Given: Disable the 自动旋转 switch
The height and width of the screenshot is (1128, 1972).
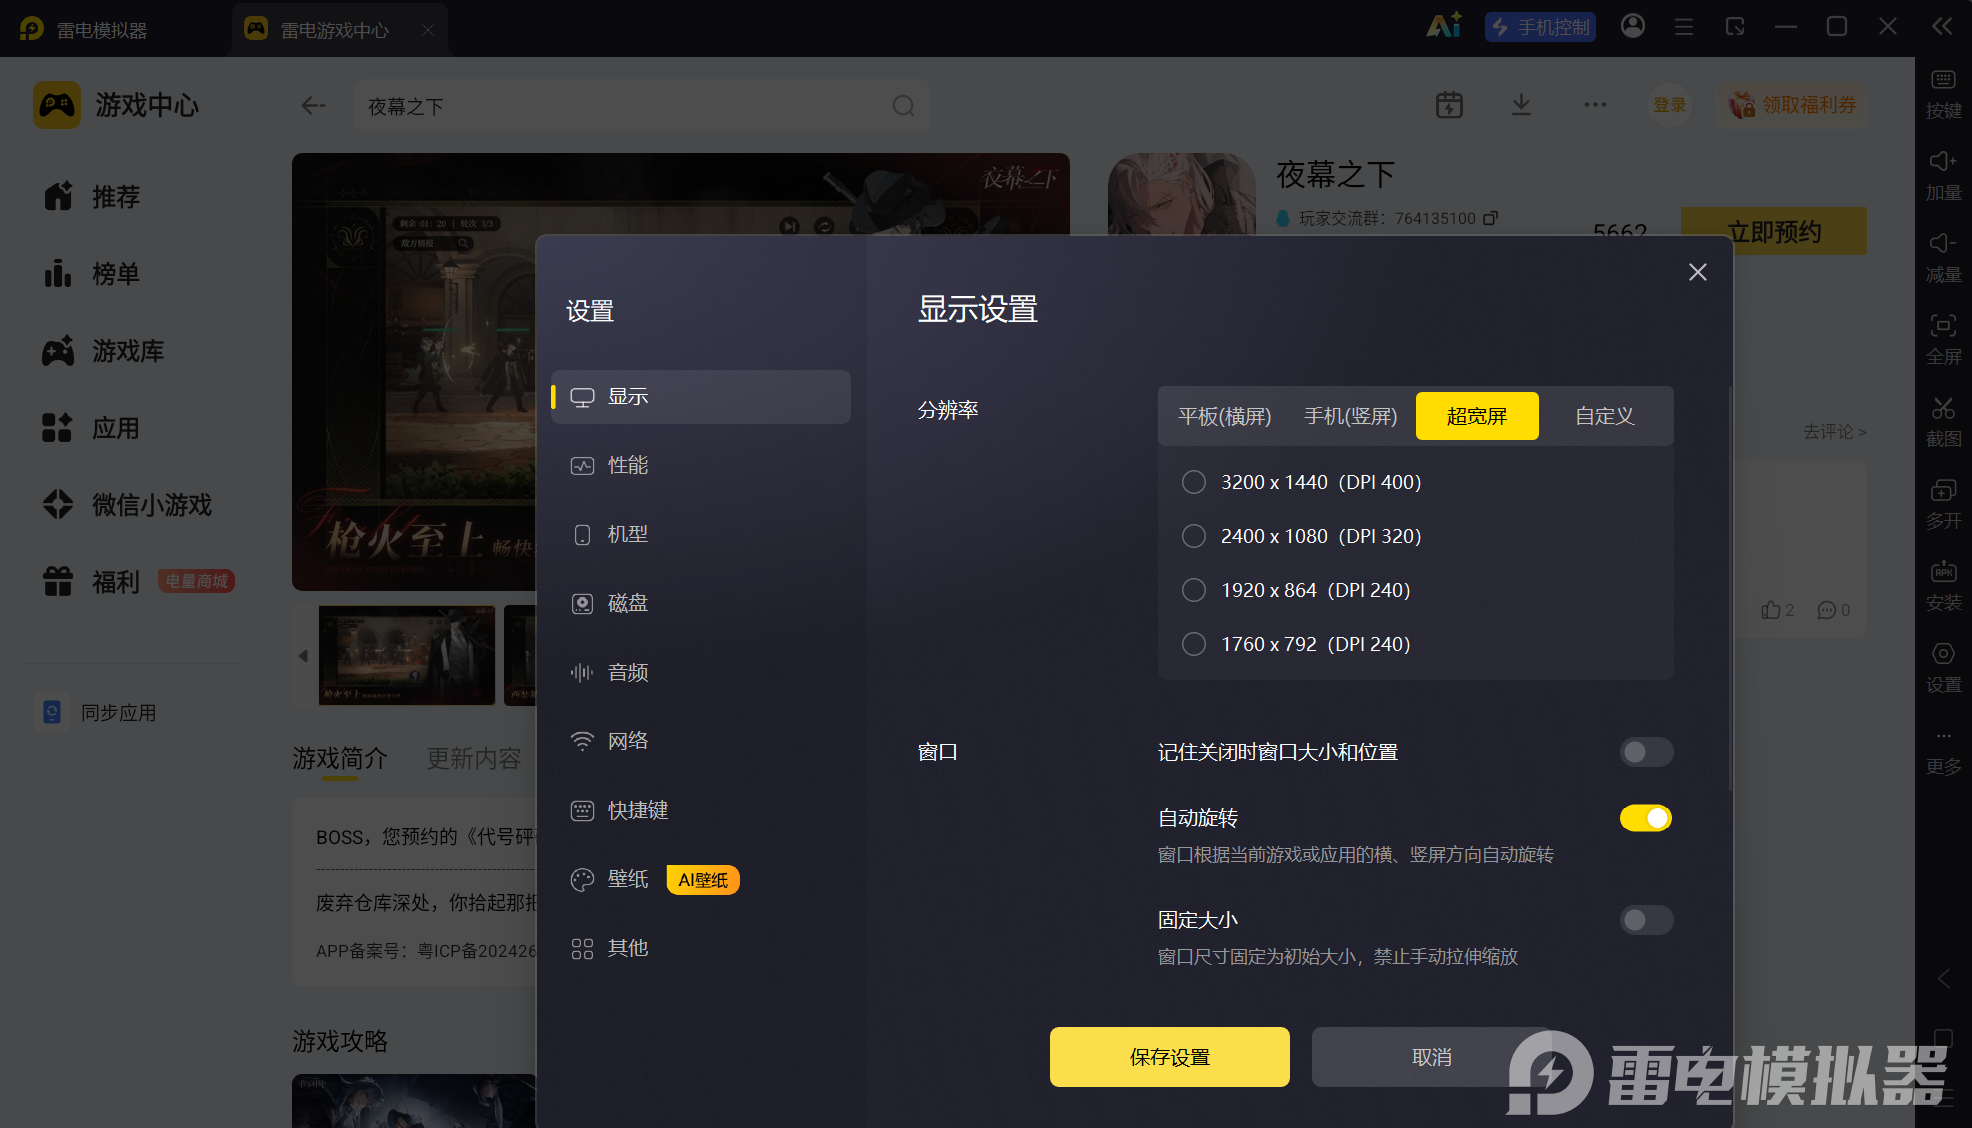Looking at the screenshot, I should [x=1646, y=818].
